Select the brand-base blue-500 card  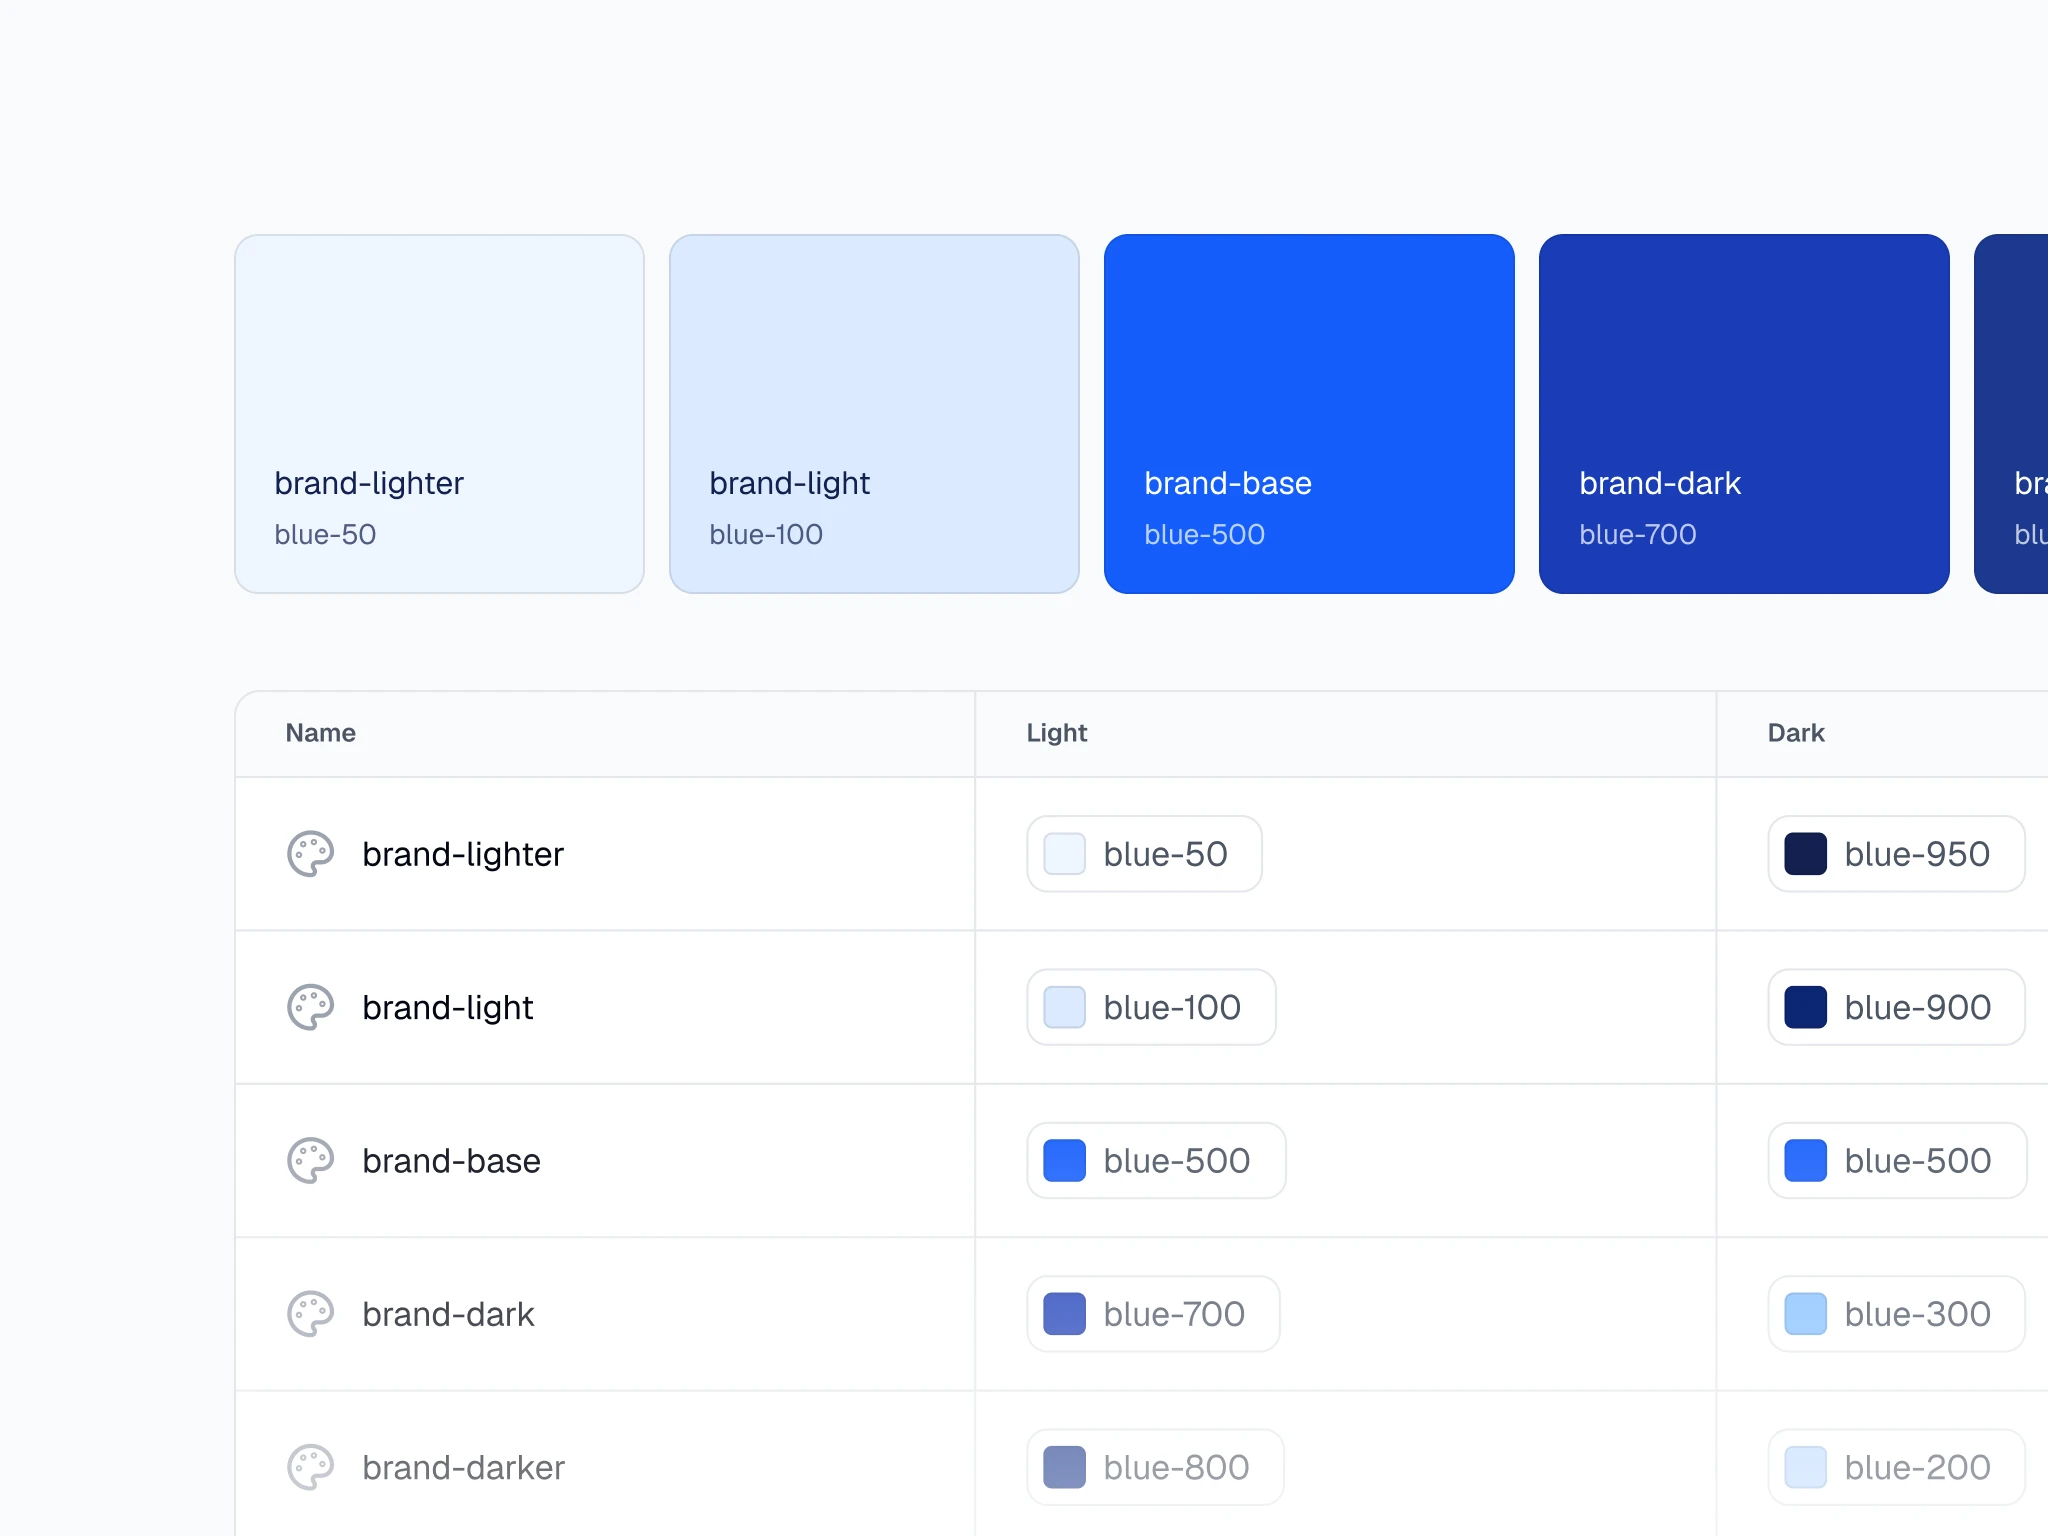pos(1309,414)
